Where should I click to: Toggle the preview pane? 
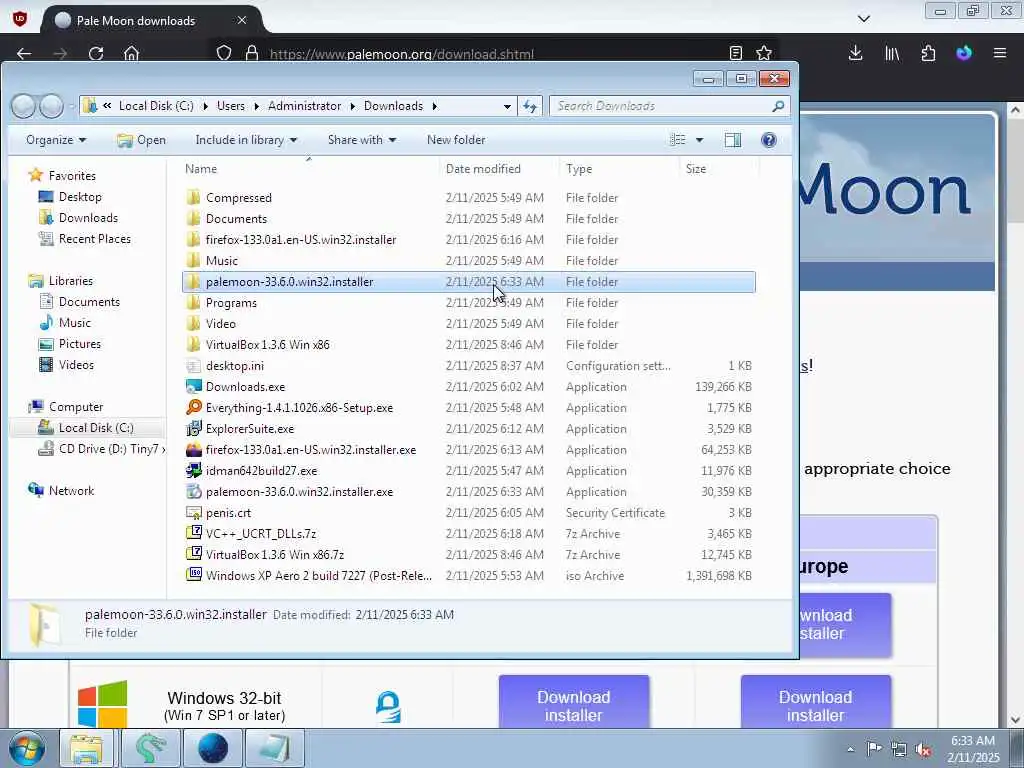pos(733,140)
